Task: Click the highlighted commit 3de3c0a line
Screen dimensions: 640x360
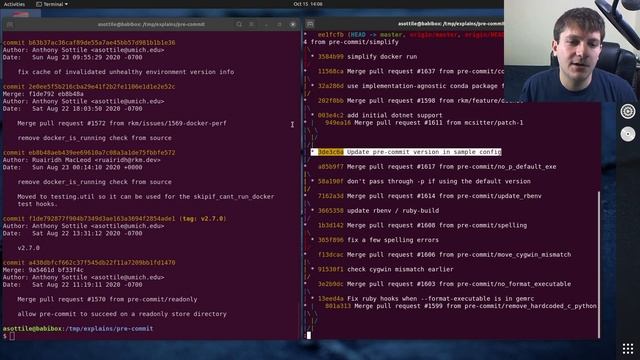Action: (x=406, y=152)
